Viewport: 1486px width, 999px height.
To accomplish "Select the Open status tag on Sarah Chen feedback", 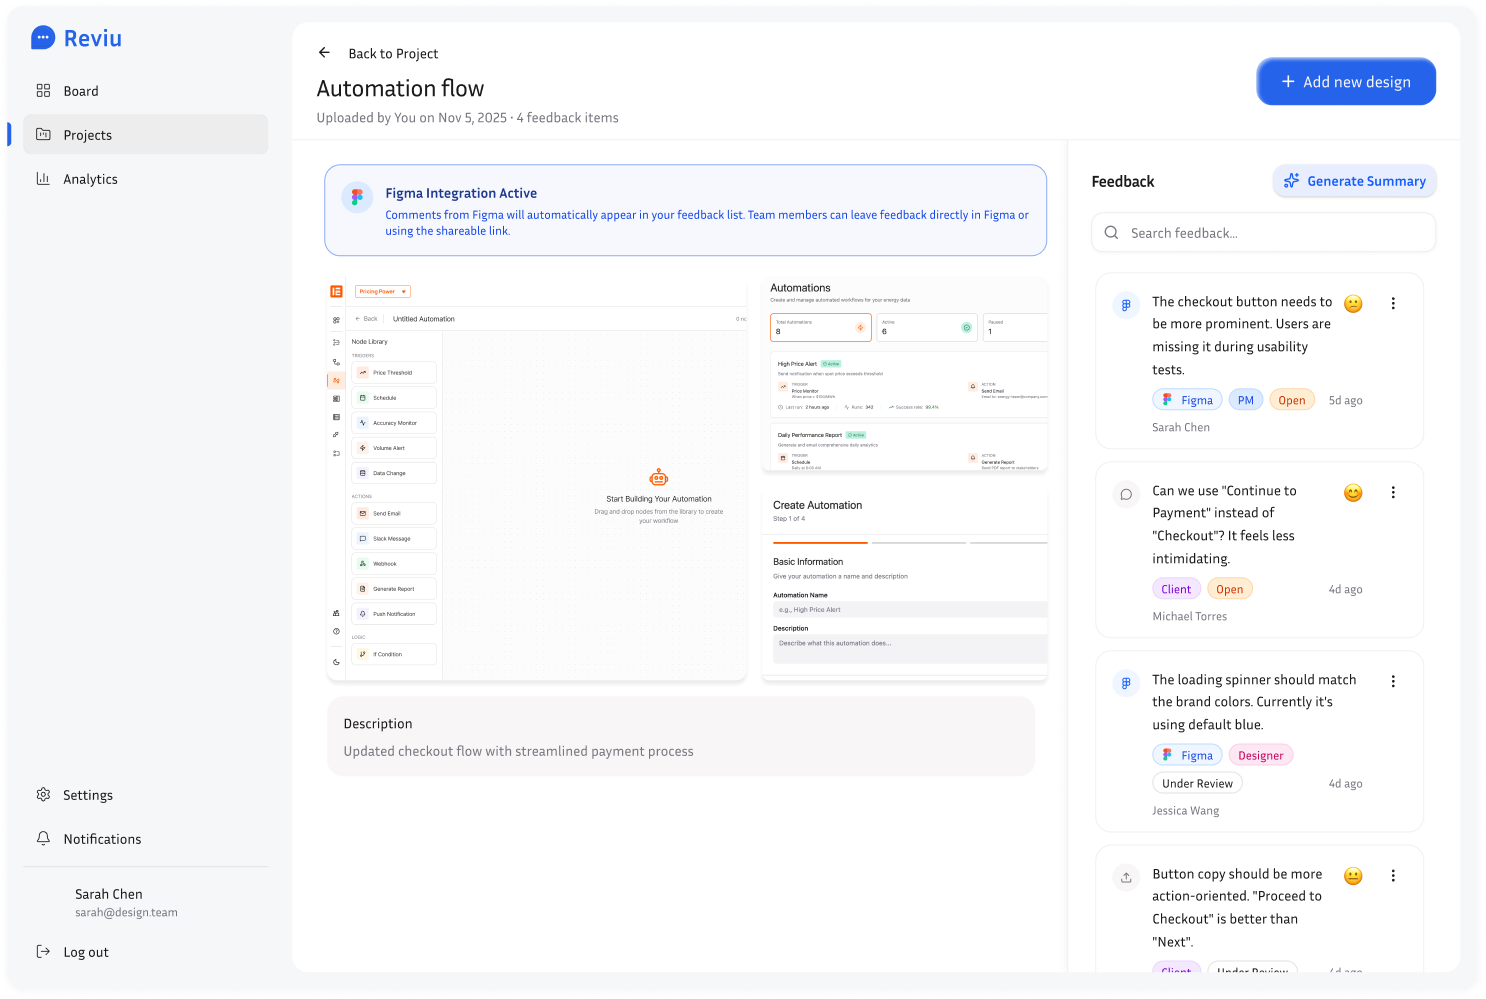I will 1291,400.
